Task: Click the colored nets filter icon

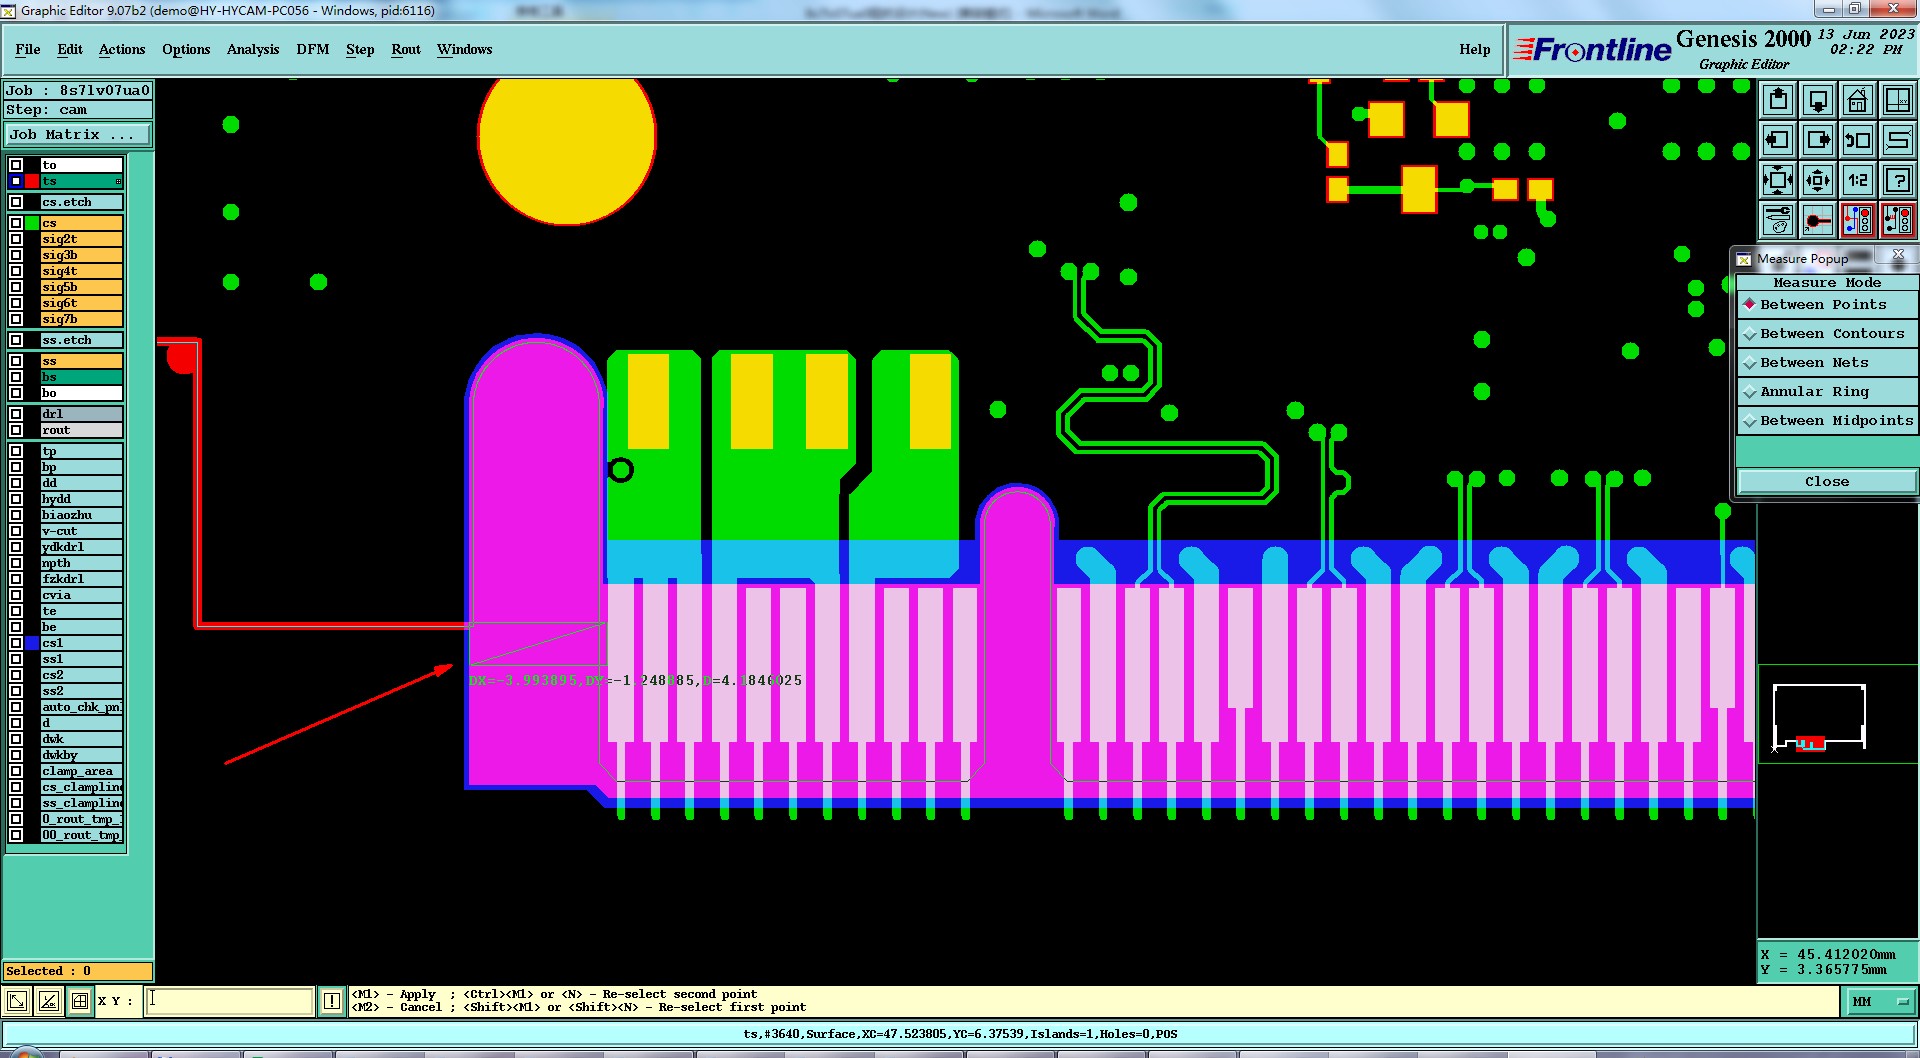Action: pyautogui.click(x=1858, y=219)
